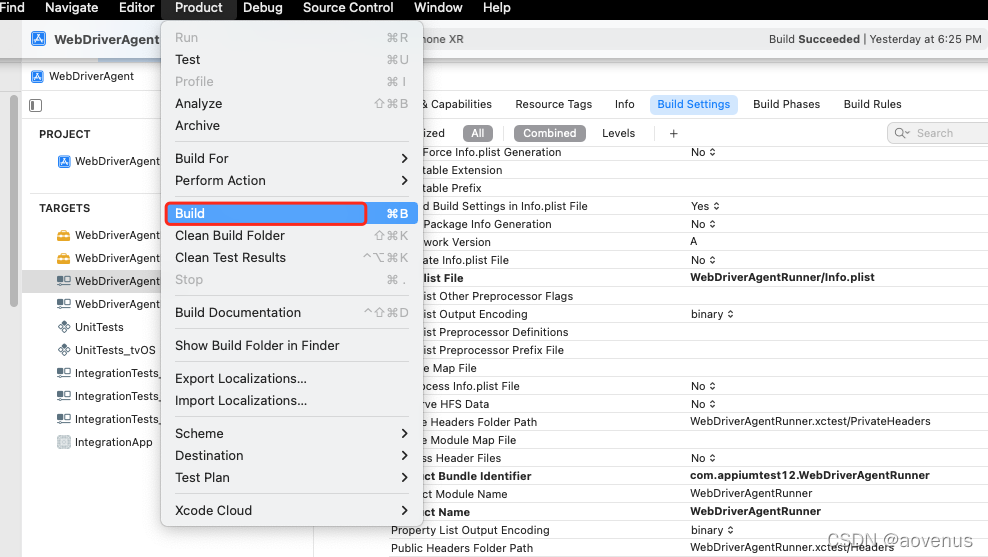
Task: Click Public Headers Folder Path row
Action: click(688, 548)
